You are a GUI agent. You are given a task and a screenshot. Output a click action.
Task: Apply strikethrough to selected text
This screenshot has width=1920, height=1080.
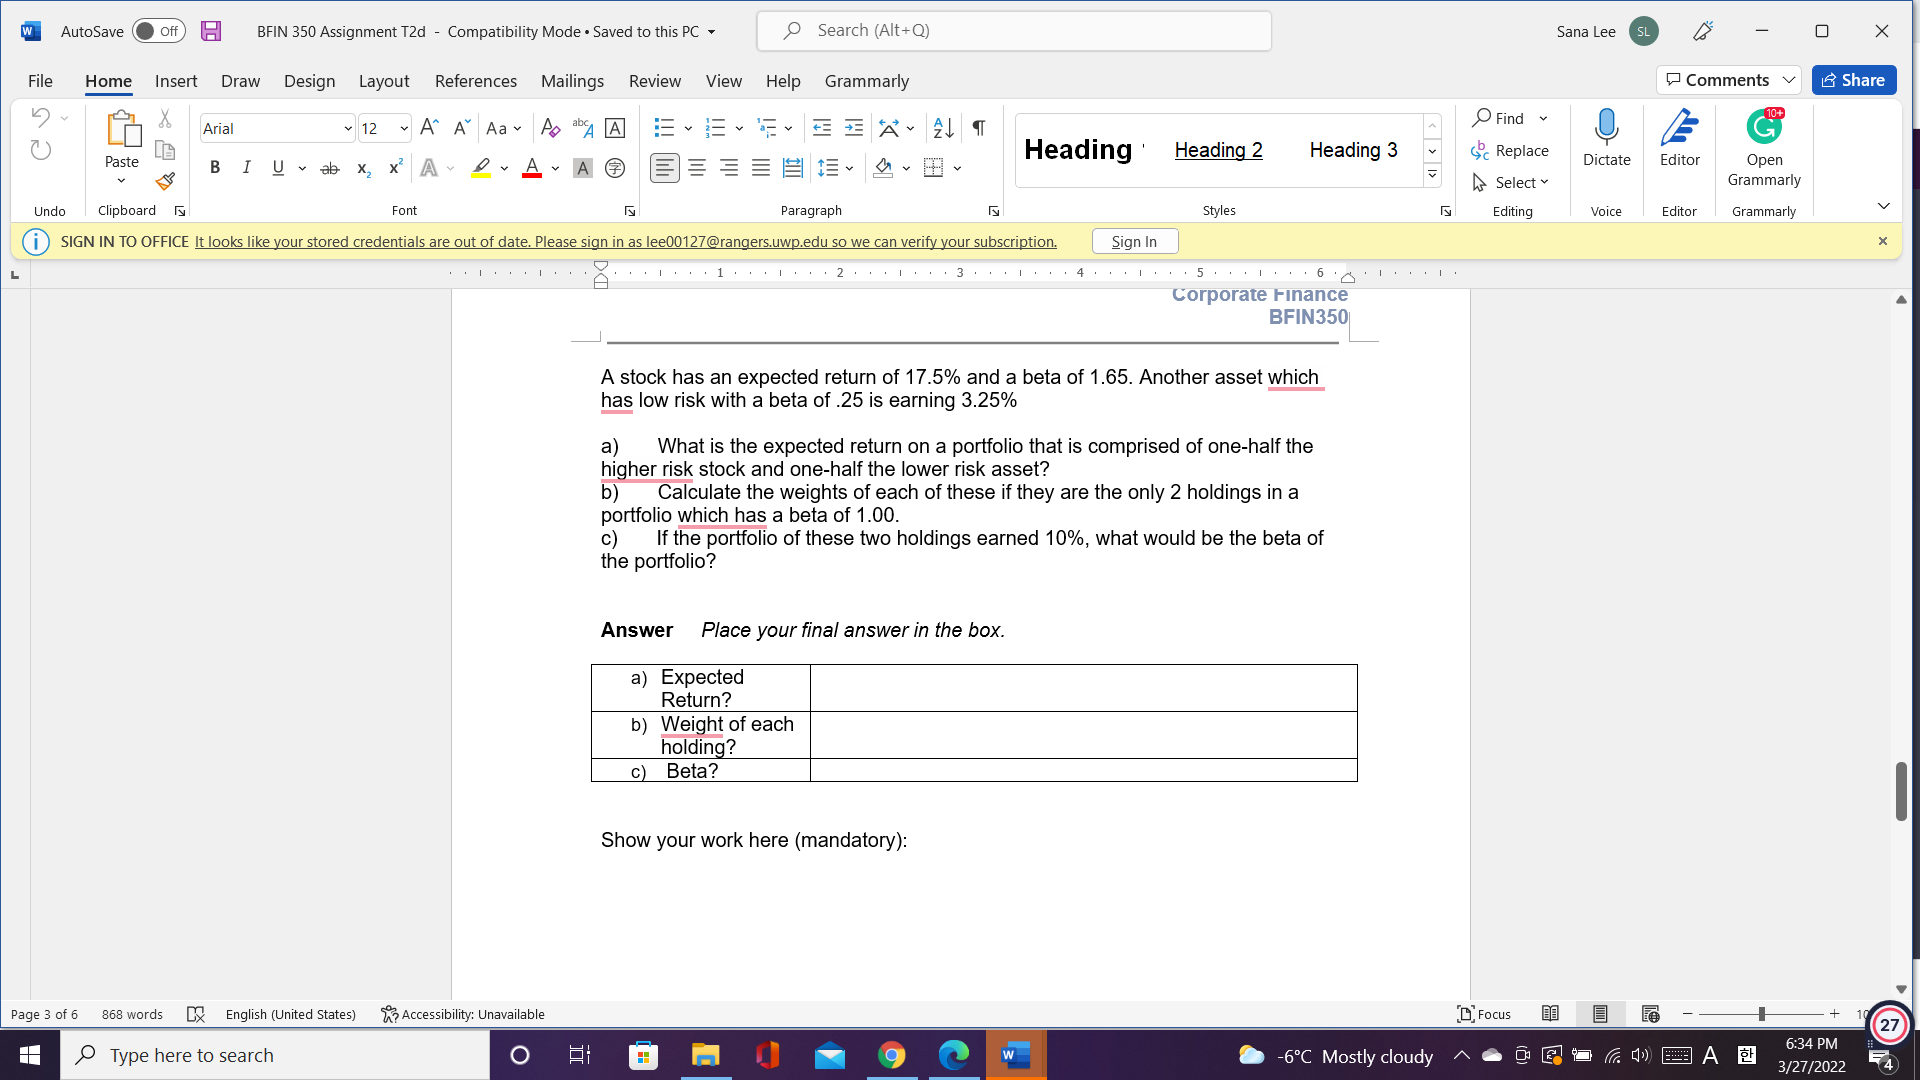coord(329,168)
